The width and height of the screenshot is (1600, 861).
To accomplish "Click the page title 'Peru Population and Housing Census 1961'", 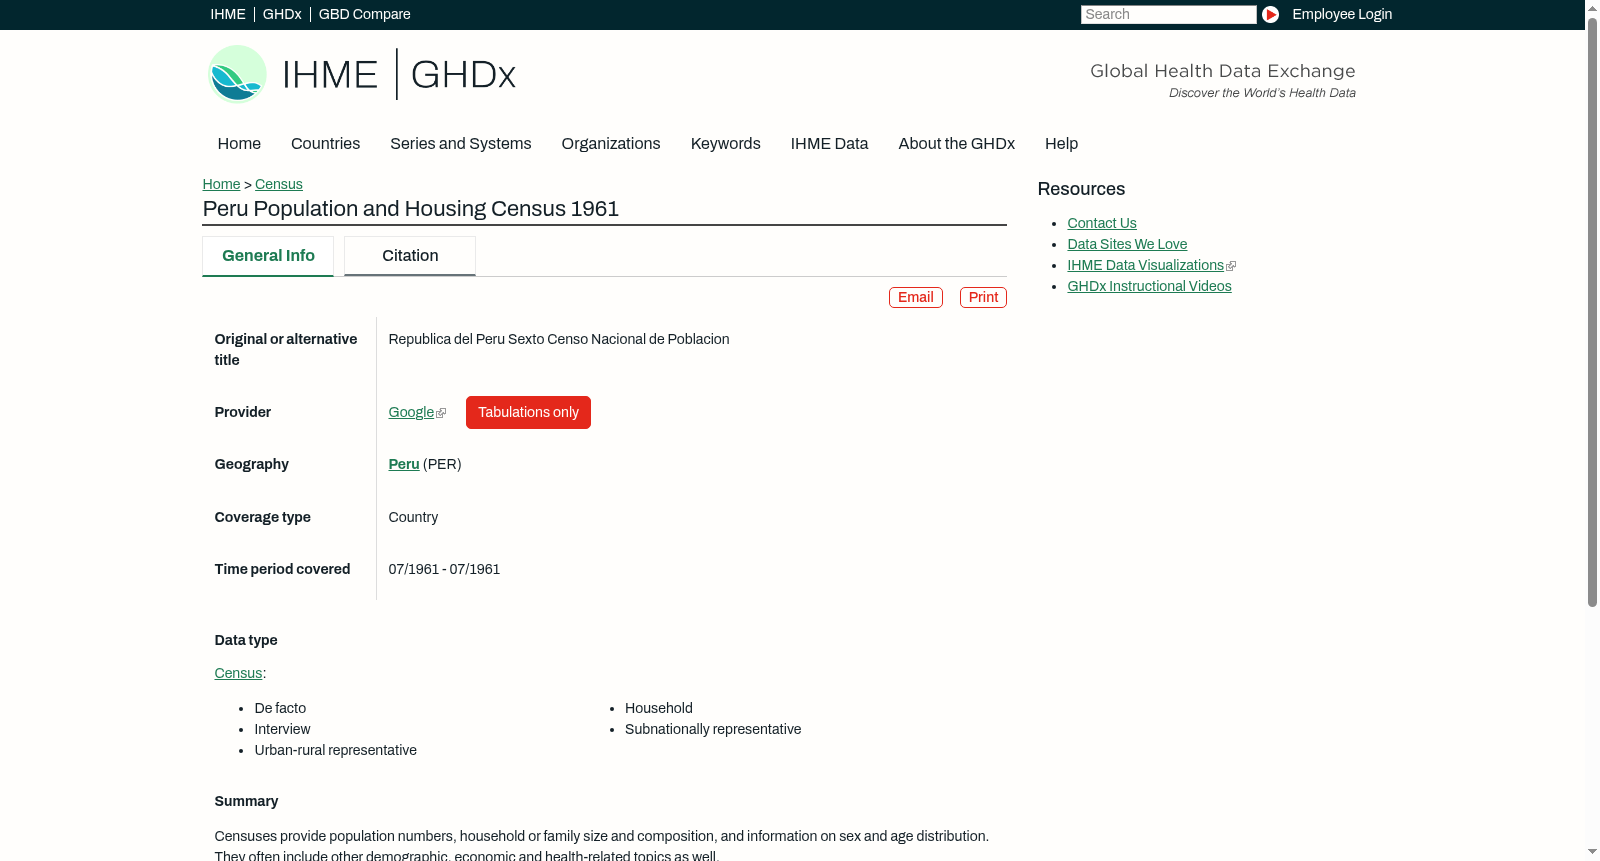I will pyautogui.click(x=411, y=208).
